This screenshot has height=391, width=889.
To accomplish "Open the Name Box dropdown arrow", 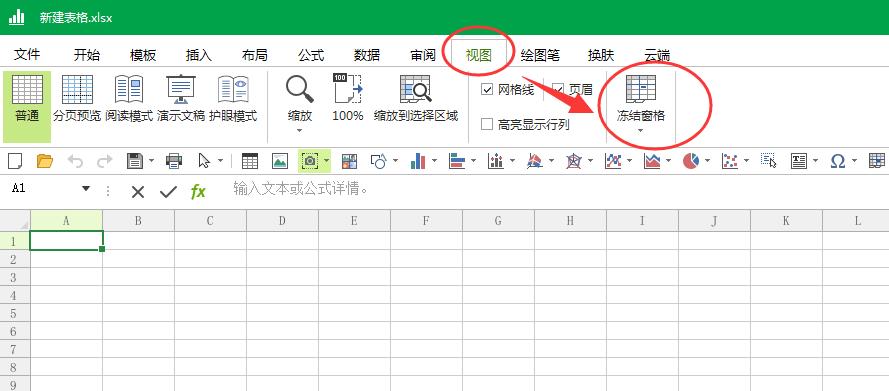I will (x=86, y=189).
